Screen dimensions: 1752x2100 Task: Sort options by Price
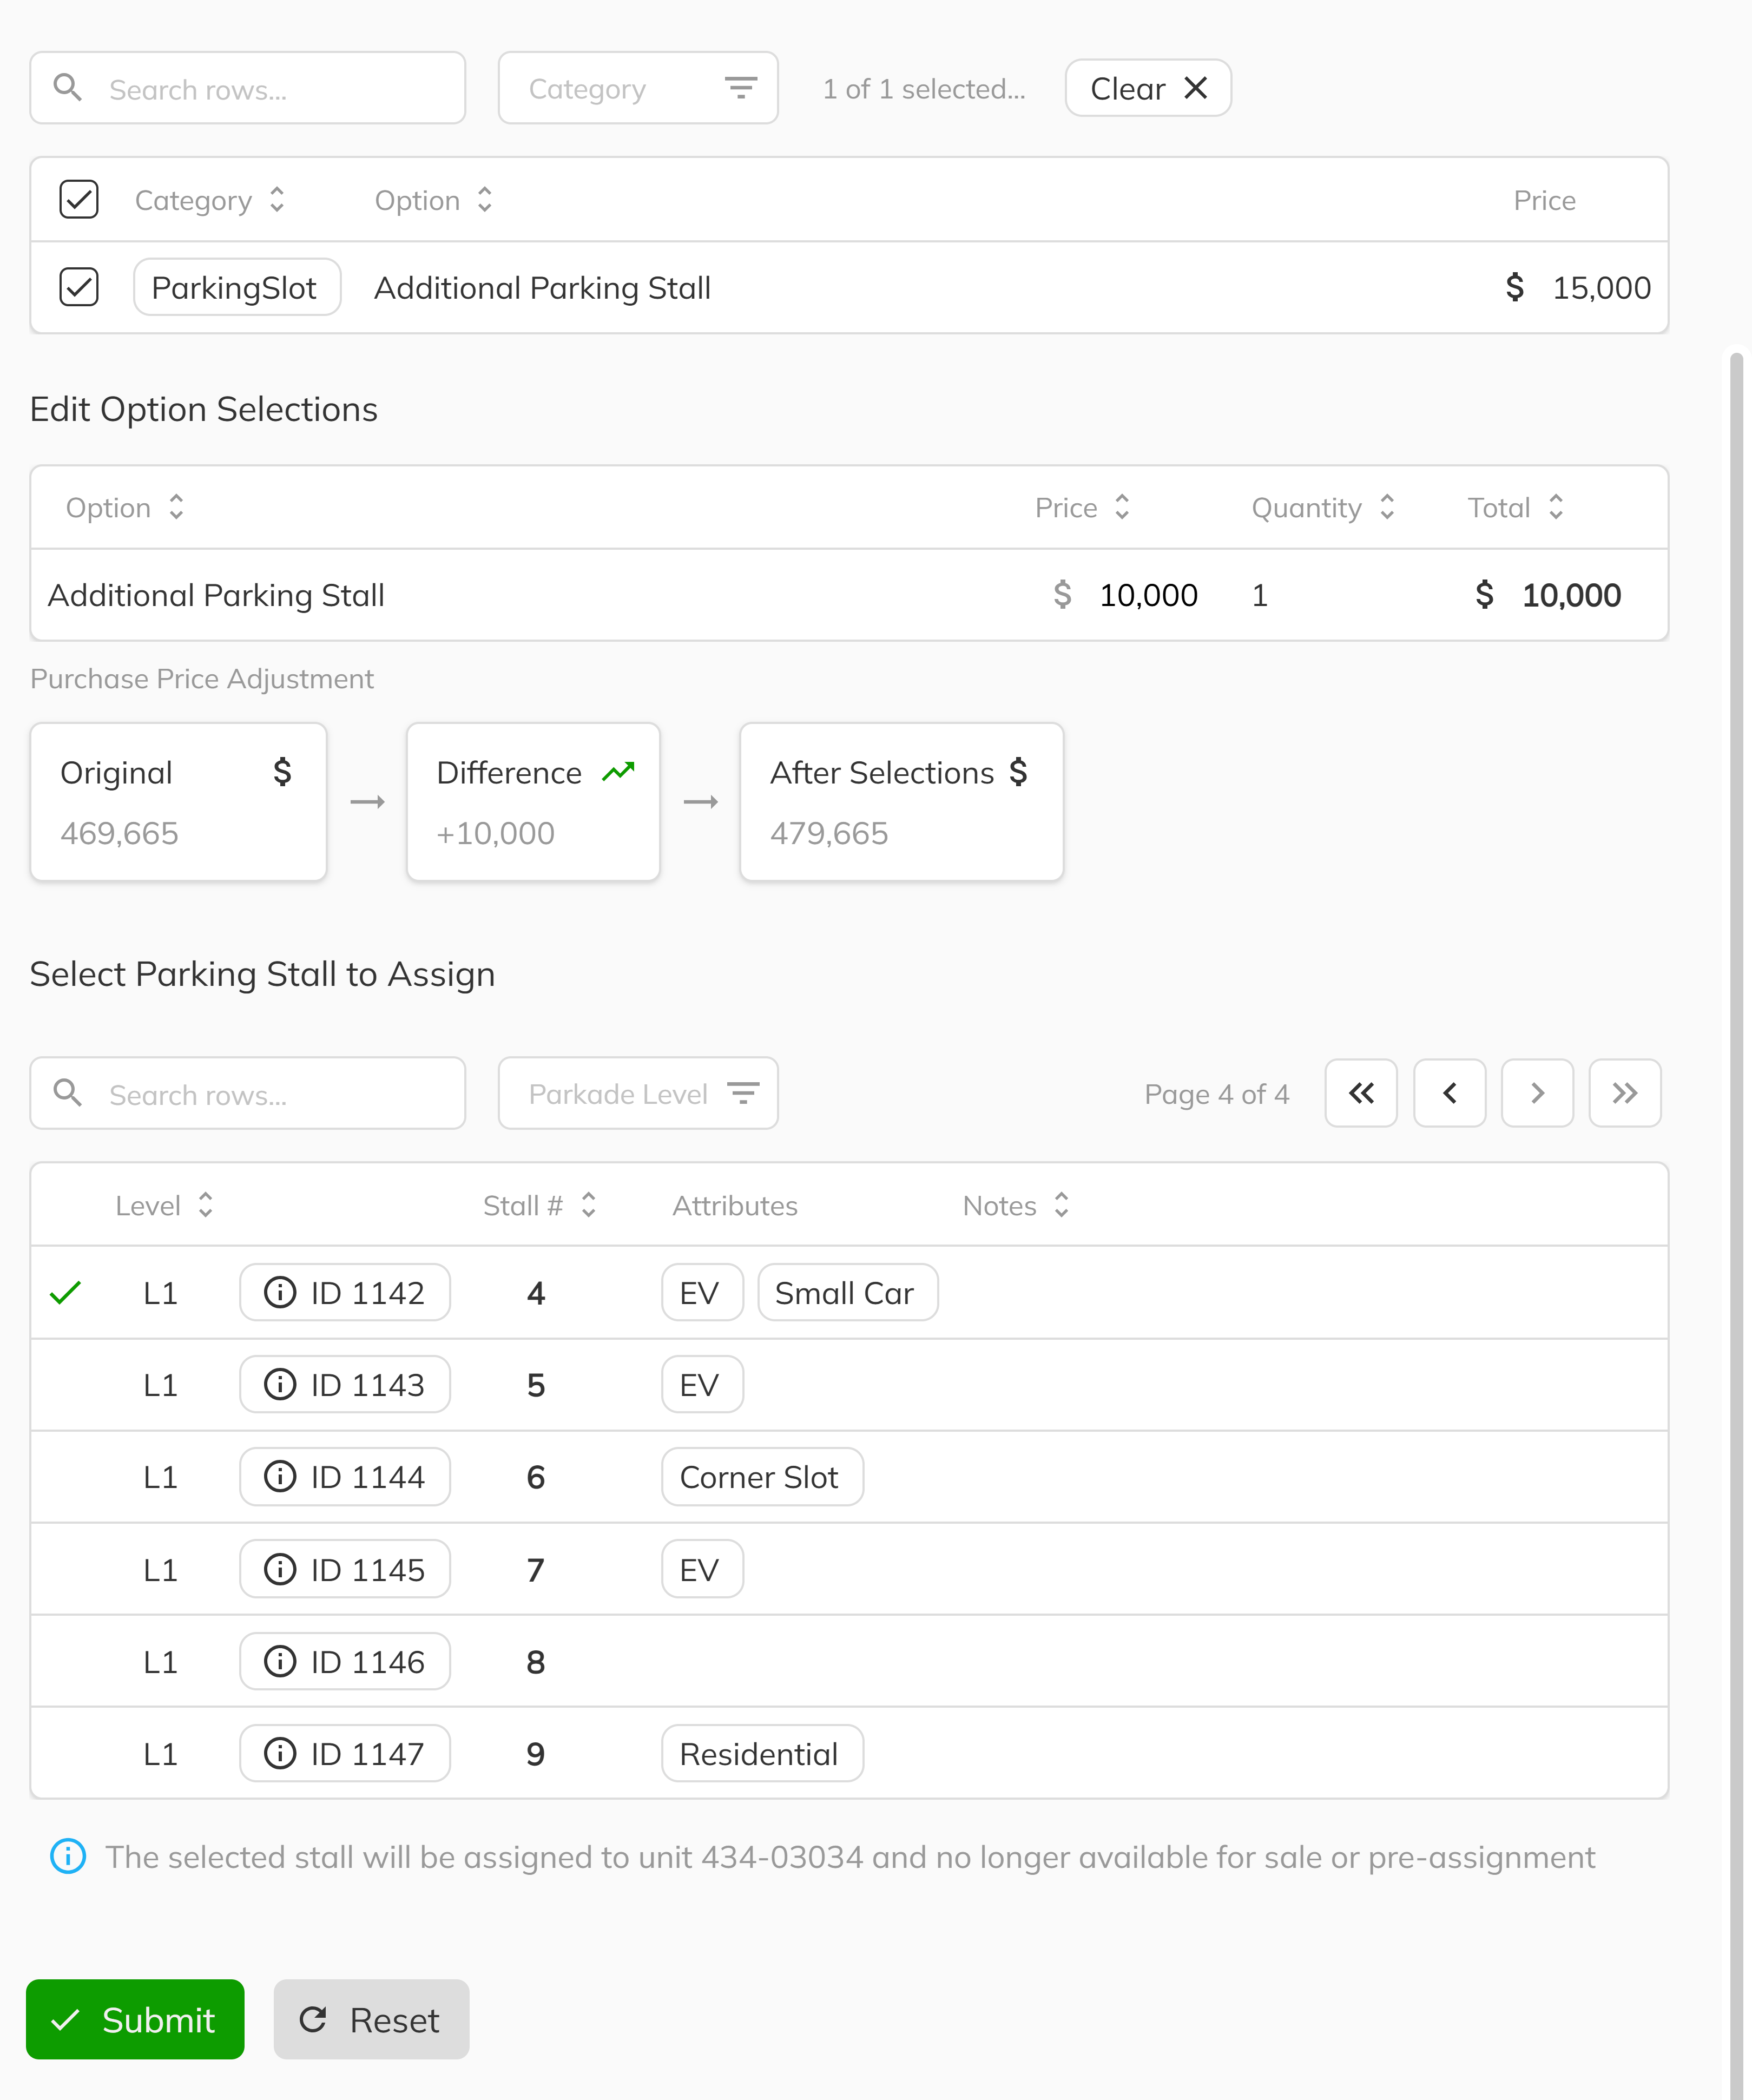click(x=1122, y=507)
